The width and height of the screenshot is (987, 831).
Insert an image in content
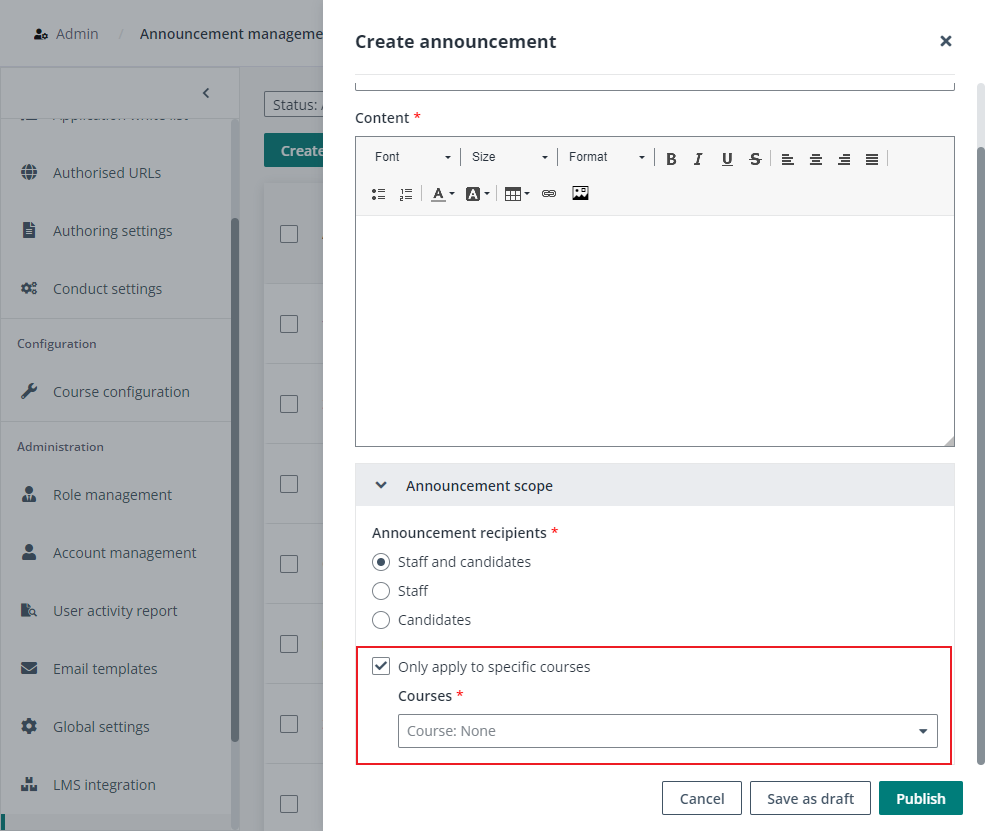tap(580, 193)
